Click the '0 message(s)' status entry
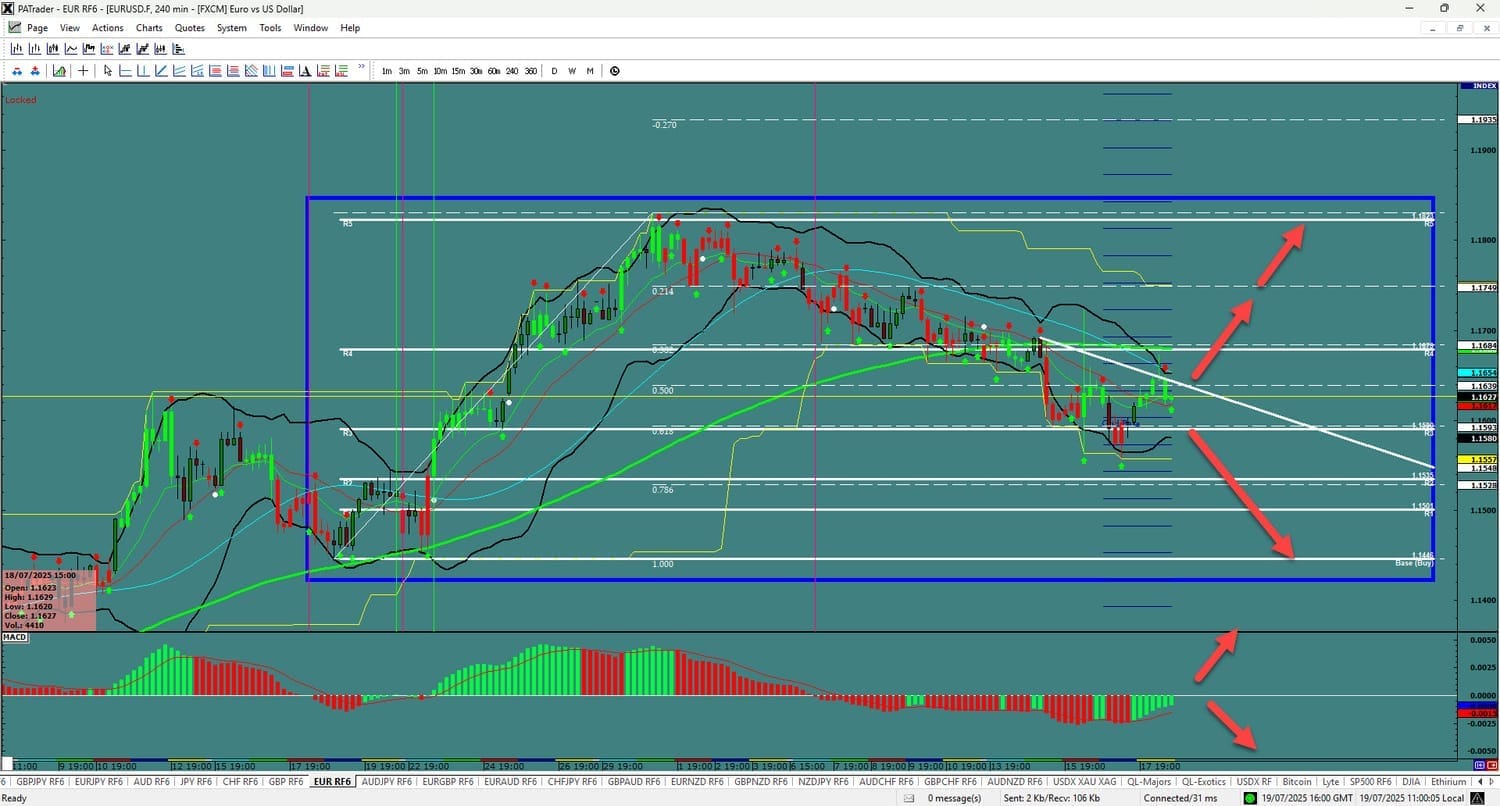Viewport: 1500px width, 806px height. click(x=955, y=798)
